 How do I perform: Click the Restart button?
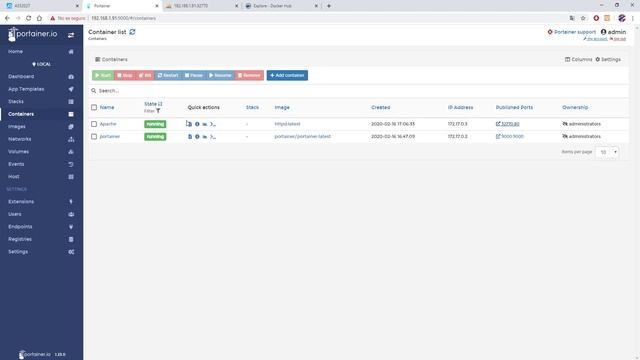tap(168, 76)
